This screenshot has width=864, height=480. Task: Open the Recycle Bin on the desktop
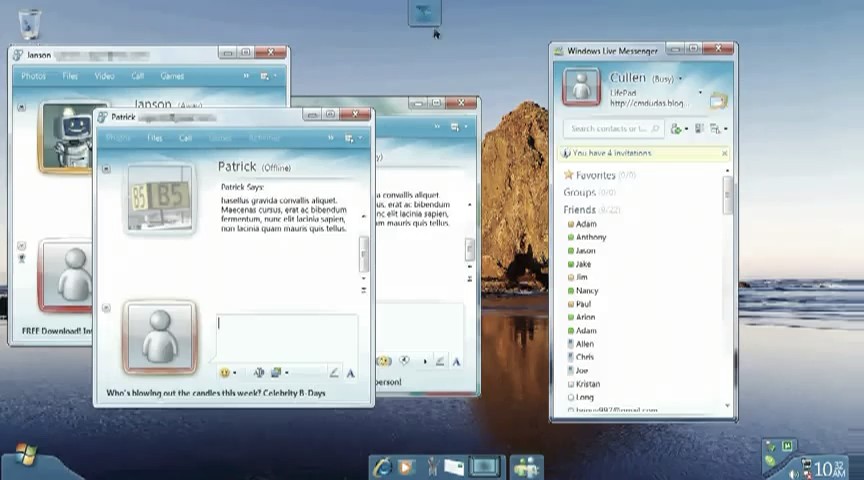pos(29,24)
